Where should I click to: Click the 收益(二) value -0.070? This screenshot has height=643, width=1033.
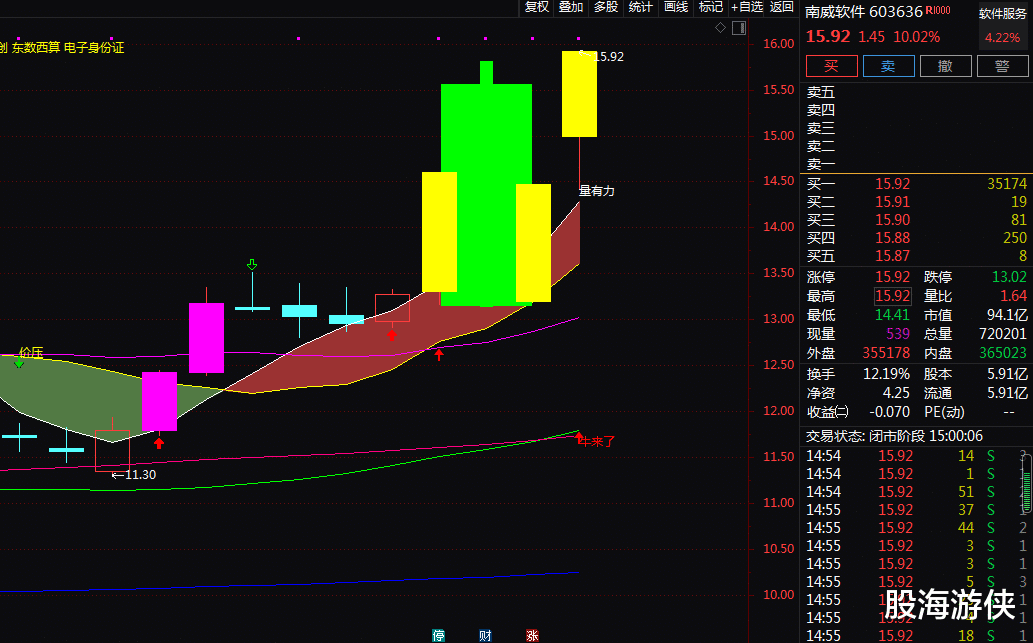[888, 412]
